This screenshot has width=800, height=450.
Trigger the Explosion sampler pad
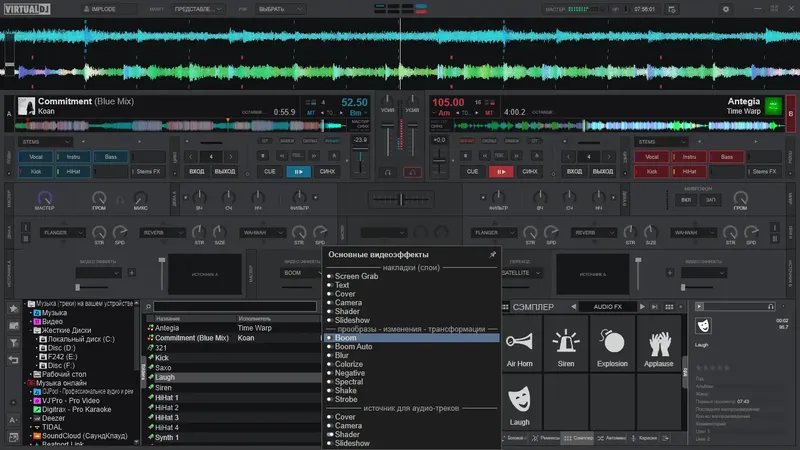tap(612, 342)
